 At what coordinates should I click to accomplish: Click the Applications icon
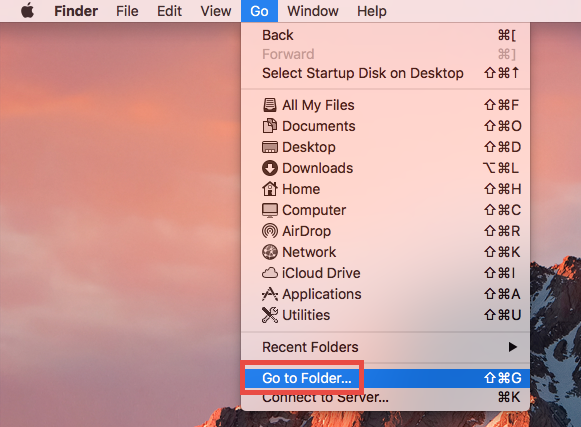point(270,294)
